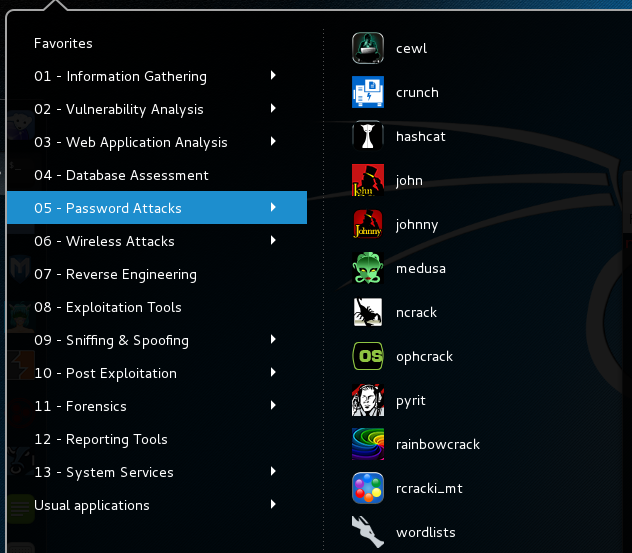
Task: Select the crunch text label
Action: click(417, 92)
